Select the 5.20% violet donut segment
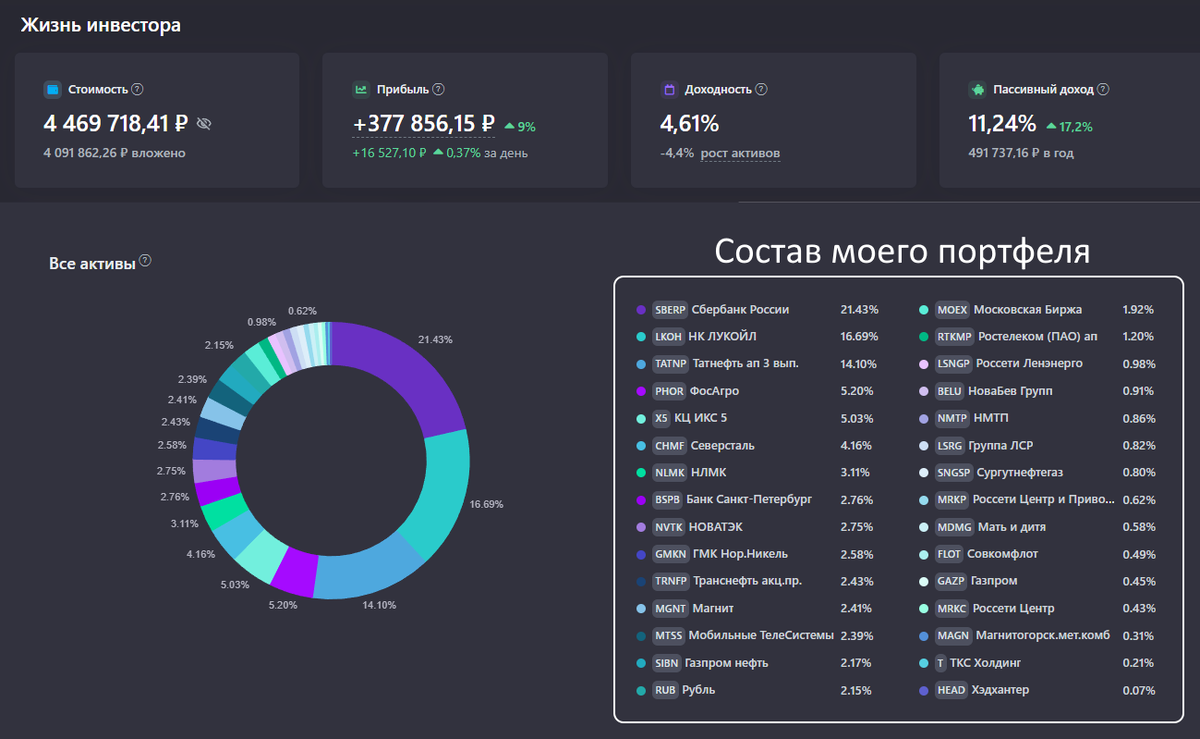This screenshot has height=739, width=1200. 296,571
